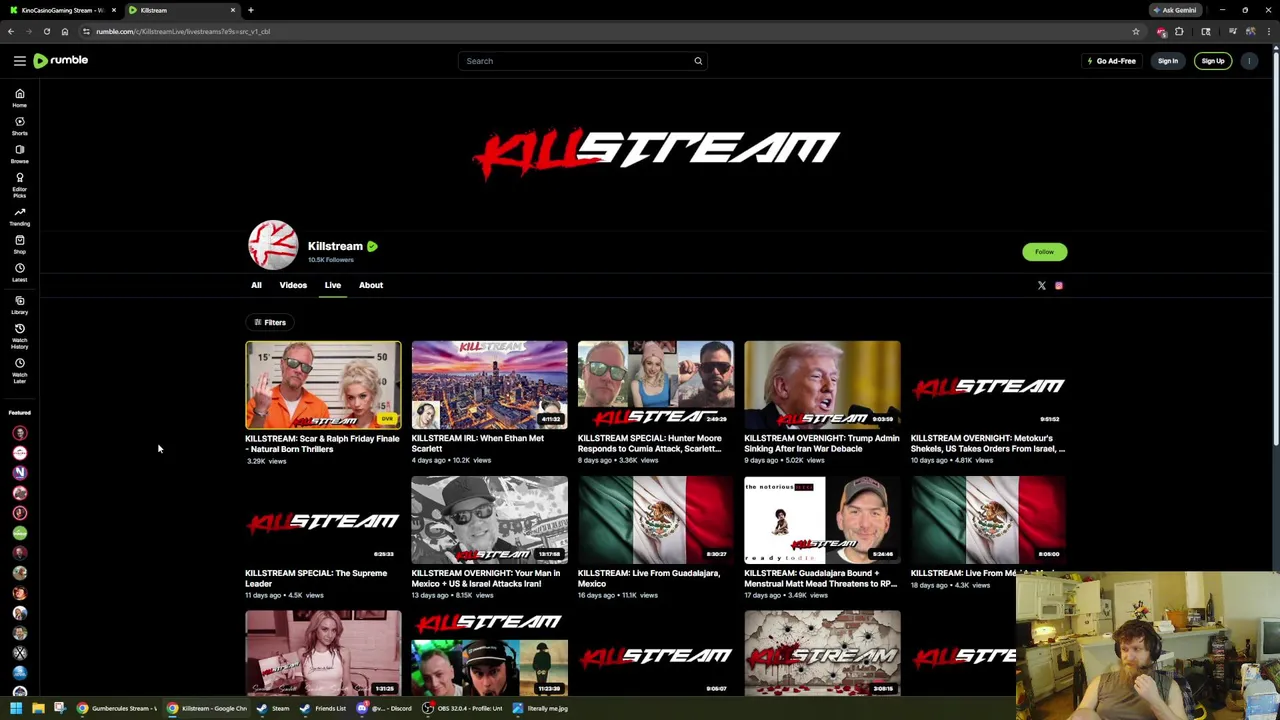Click the page vertical scrollbar
Image resolution: width=1280 pixels, height=720 pixels.
pyautogui.click(x=1275, y=250)
